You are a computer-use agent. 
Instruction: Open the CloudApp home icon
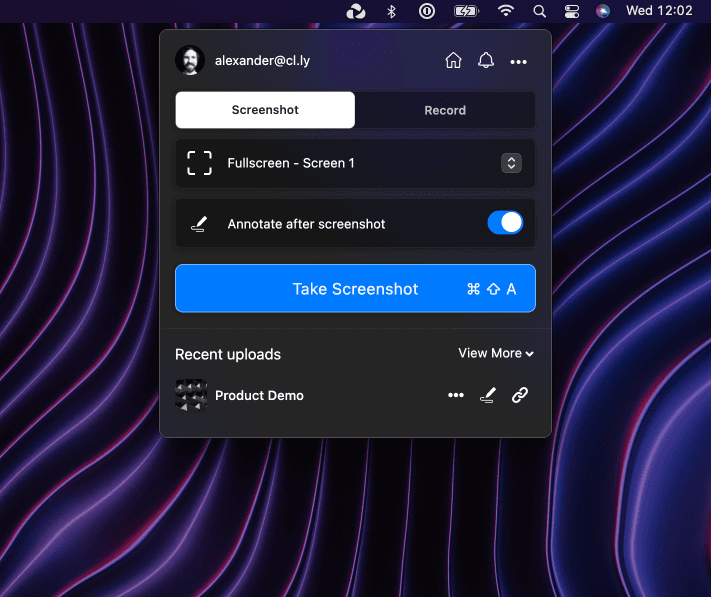pos(453,60)
